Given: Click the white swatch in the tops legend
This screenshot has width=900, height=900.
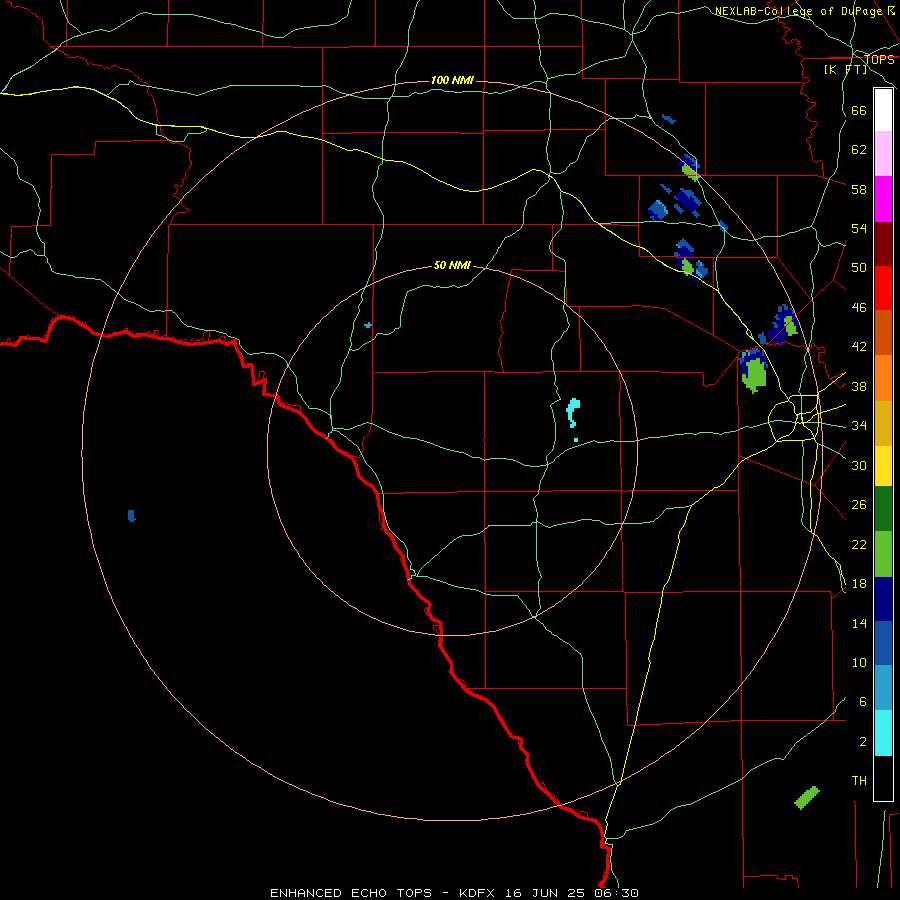Looking at the screenshot, I should (x=883, y=110).
